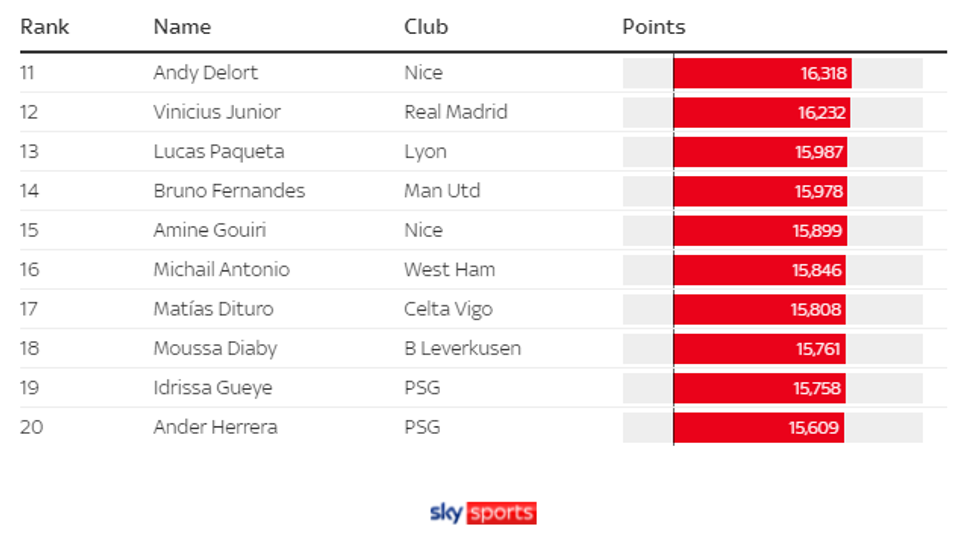This screenshot has height=545, width=980.
Task: Click the 15,987 points bar
Action: (760, 152)
